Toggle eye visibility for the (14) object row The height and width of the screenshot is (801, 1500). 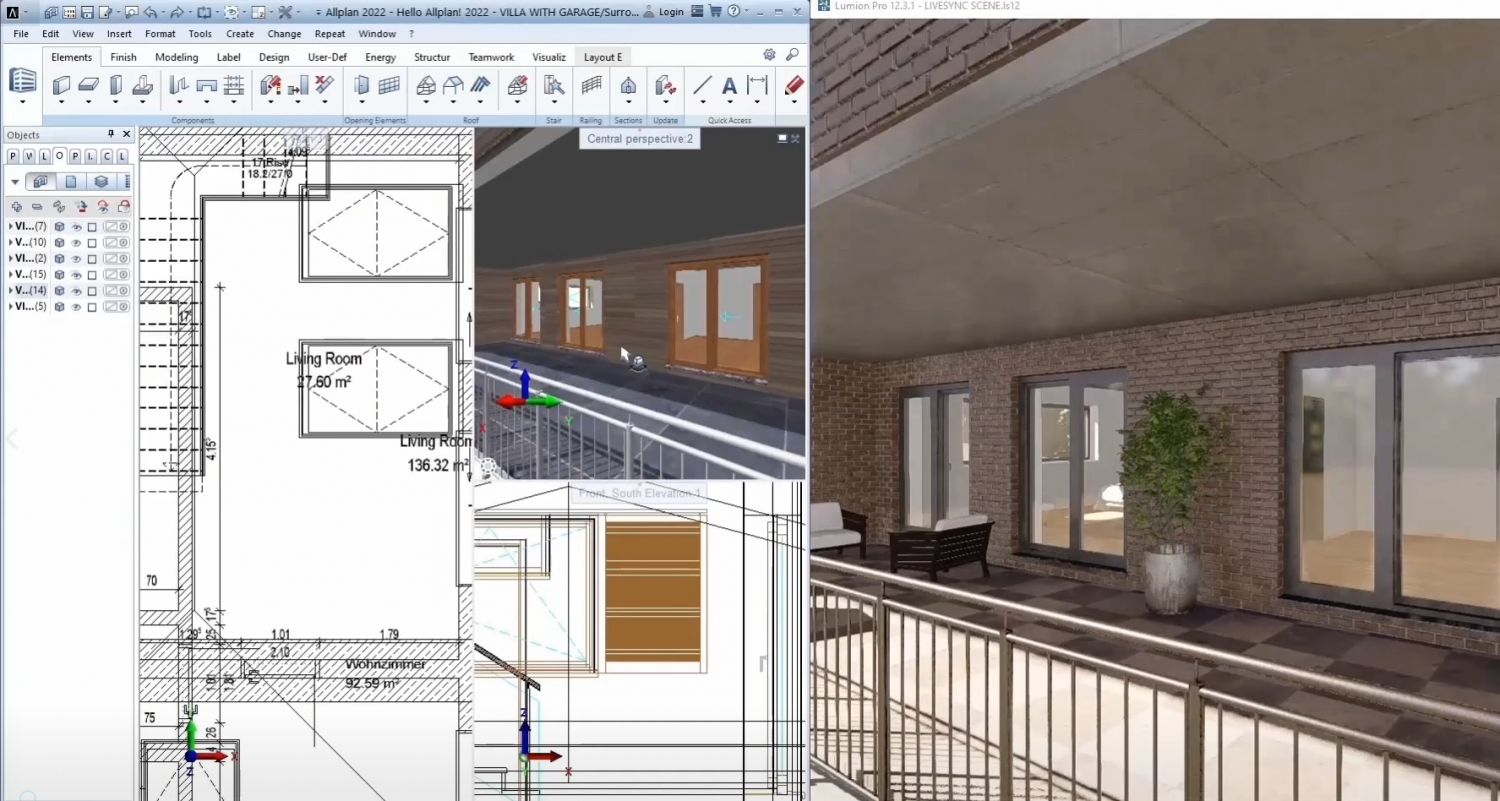click(x=76, y=291)
